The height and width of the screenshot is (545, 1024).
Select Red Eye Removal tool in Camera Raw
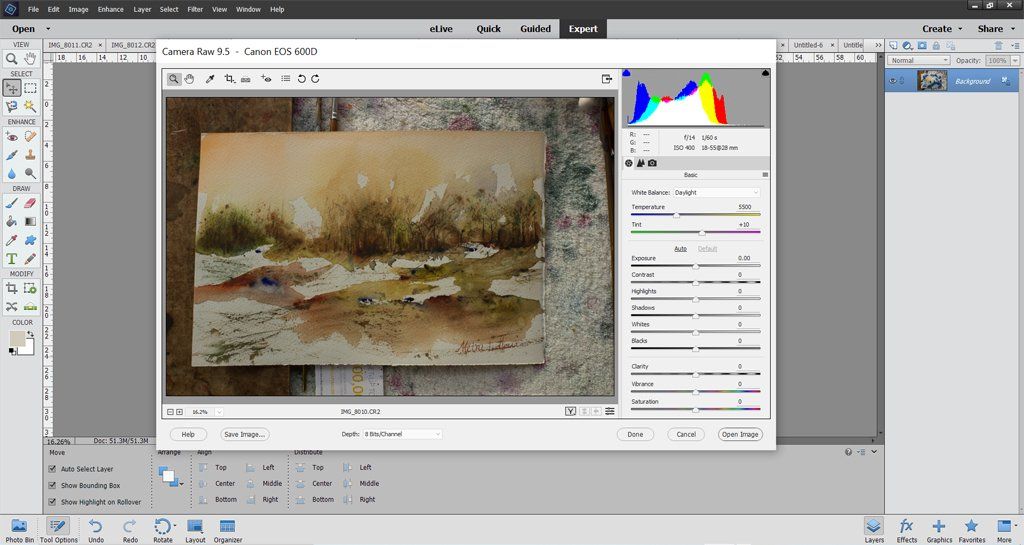[266, 79]
